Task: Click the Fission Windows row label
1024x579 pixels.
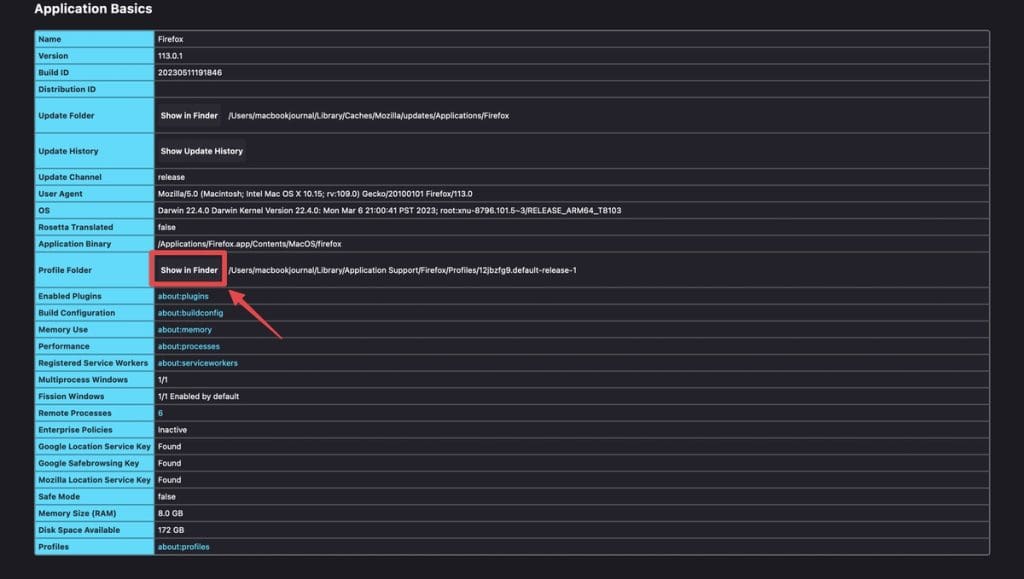Action: [x=71, y=396]
